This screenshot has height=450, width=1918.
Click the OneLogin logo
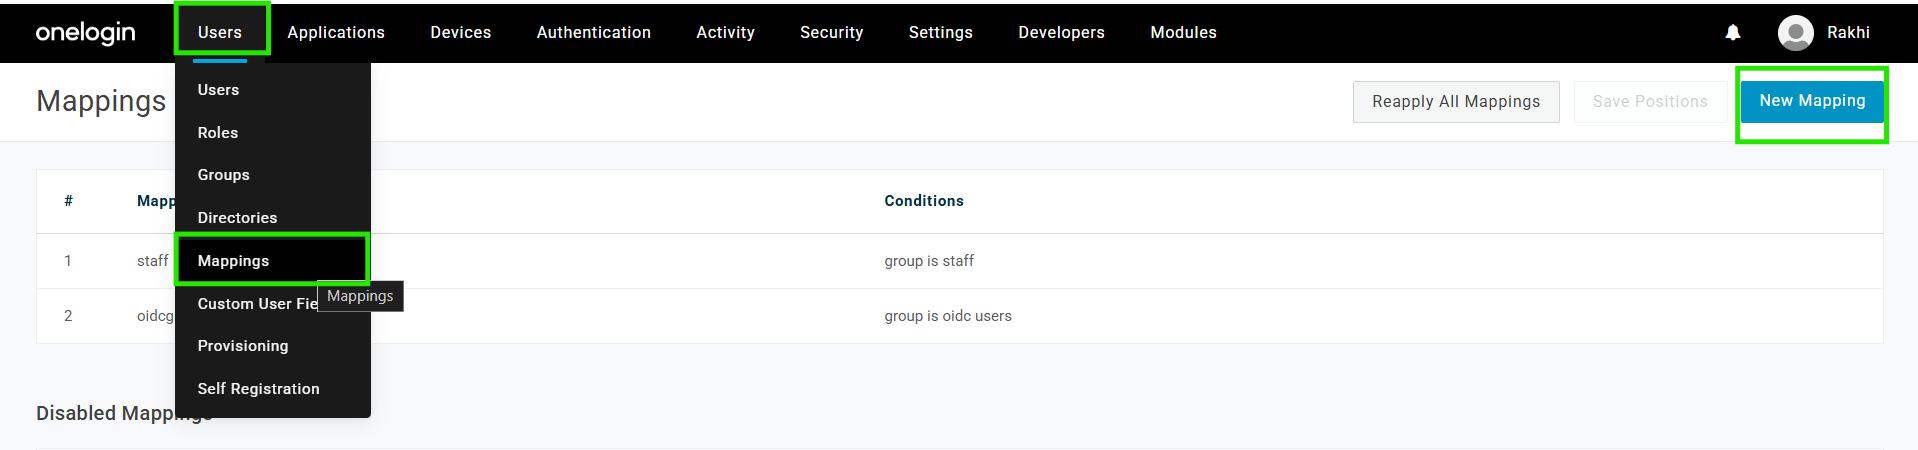[86, 32]
